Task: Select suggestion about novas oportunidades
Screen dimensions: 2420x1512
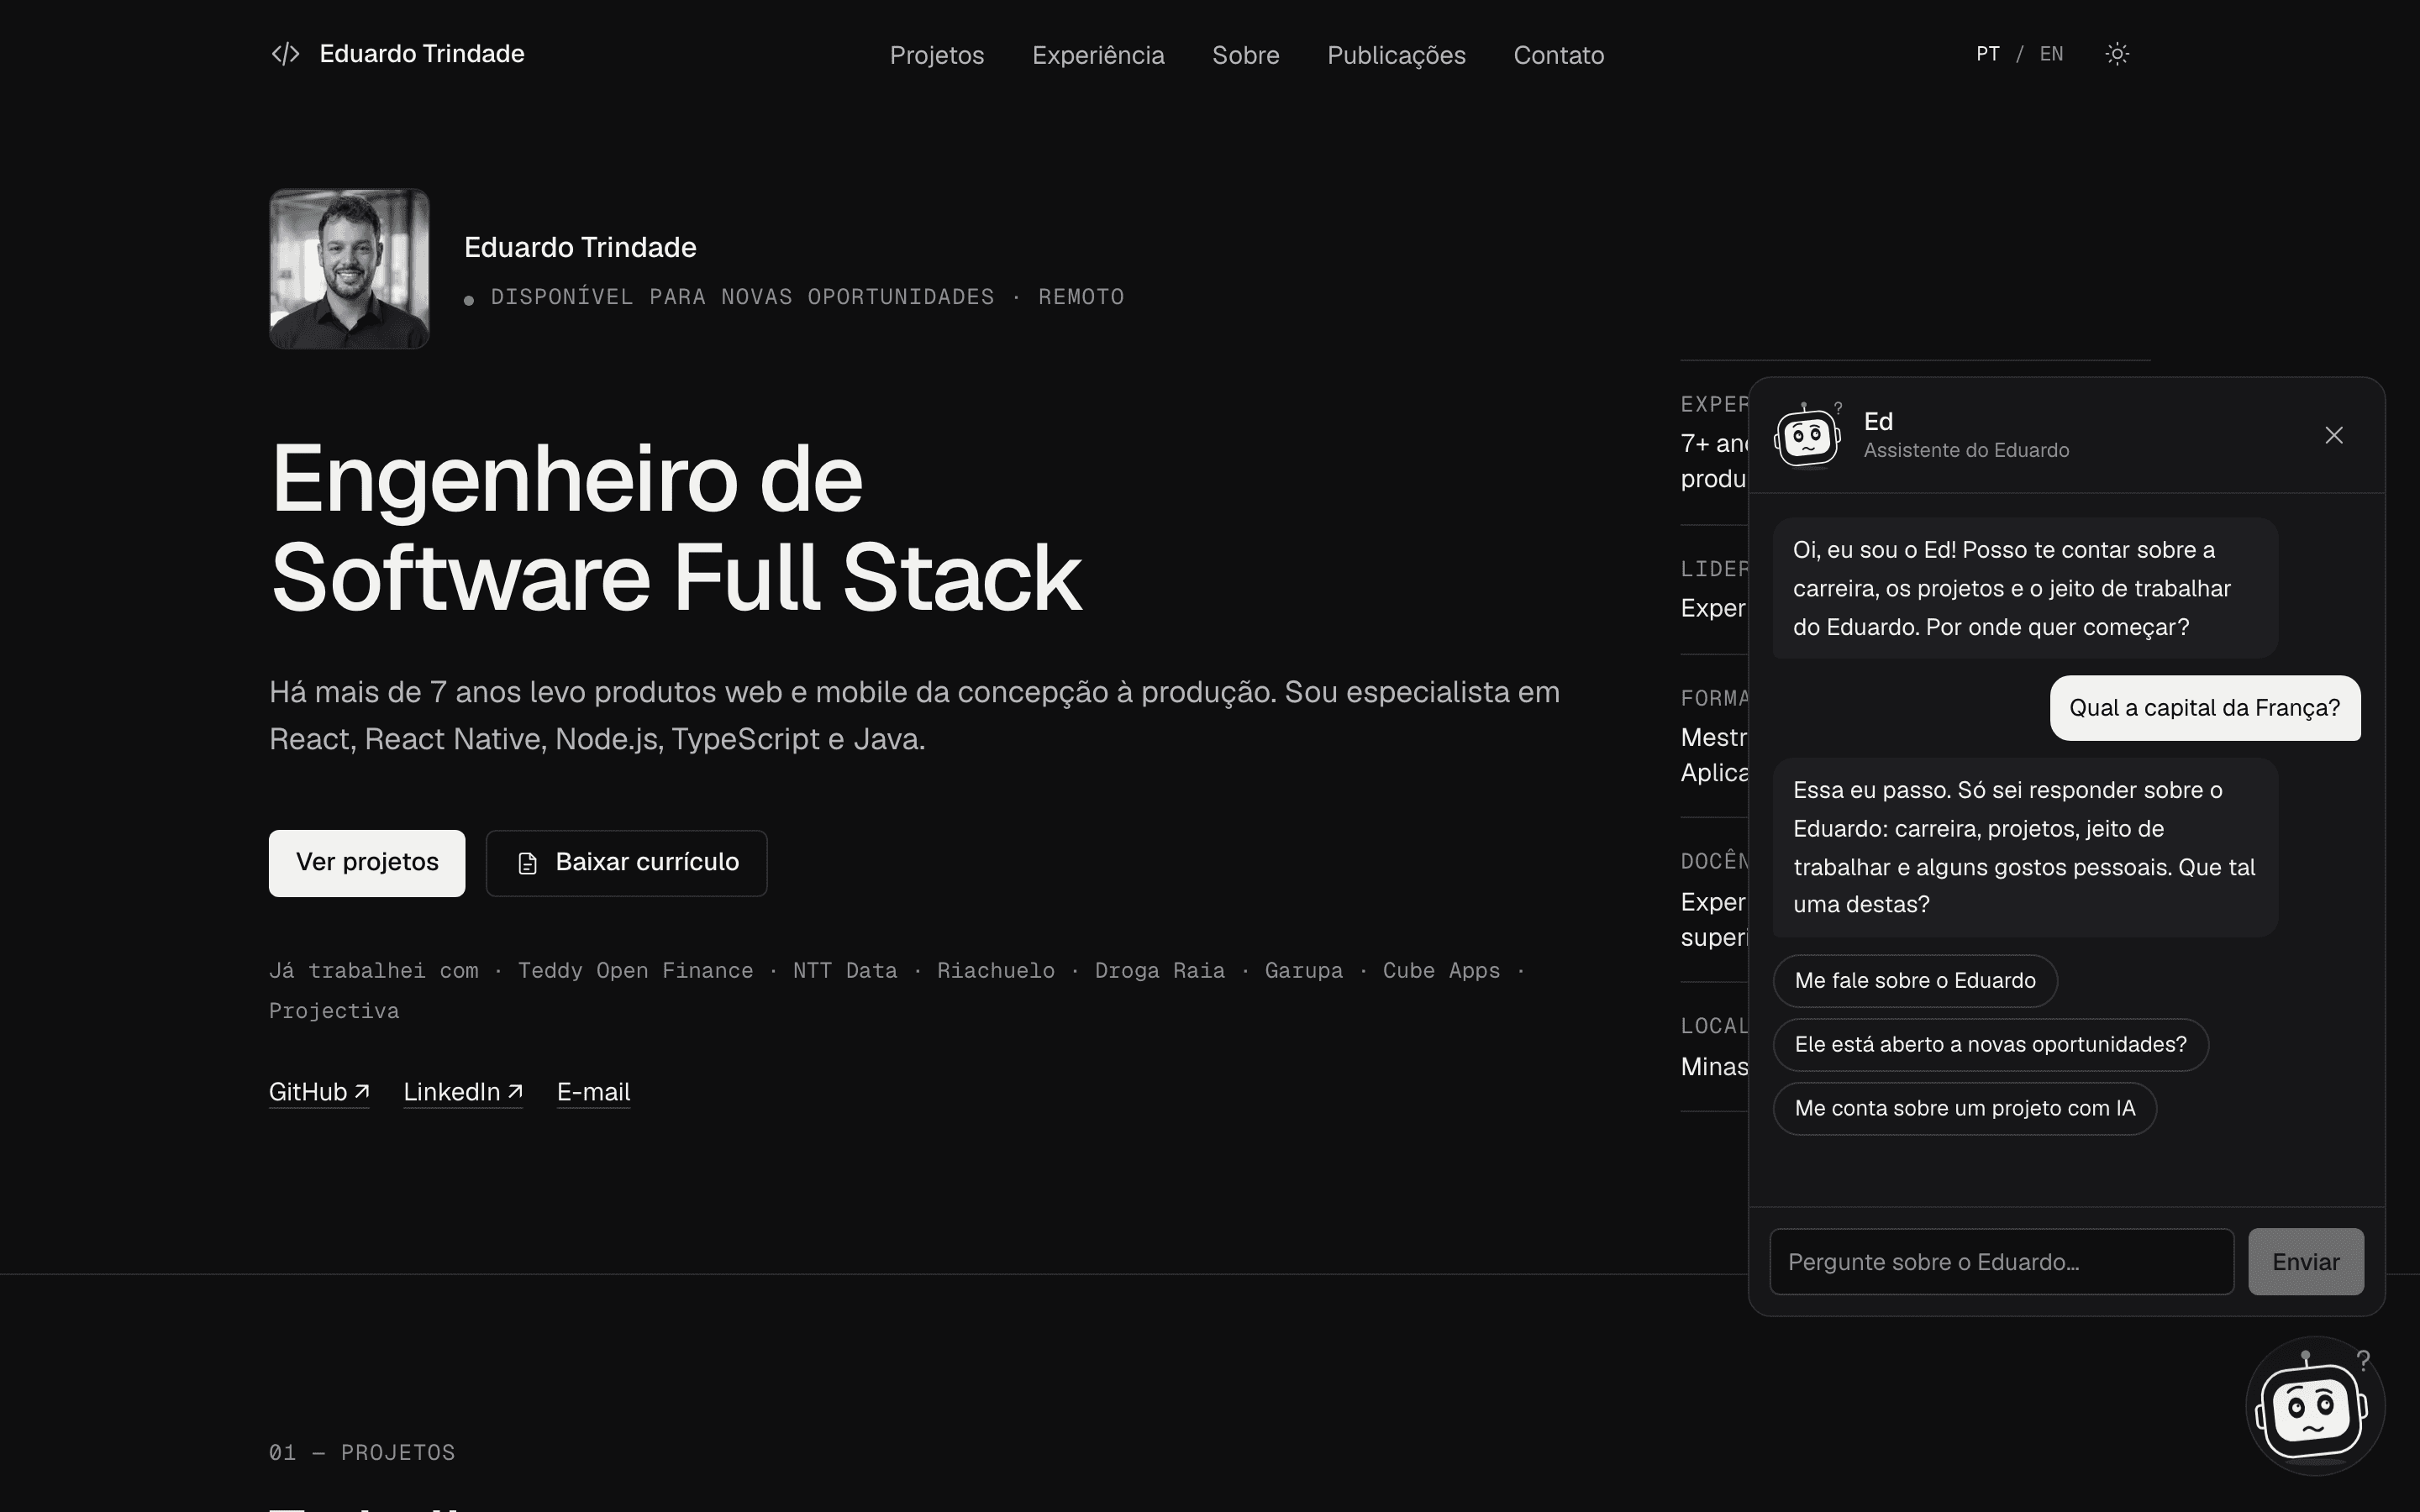Action: coord(1990,1045)
